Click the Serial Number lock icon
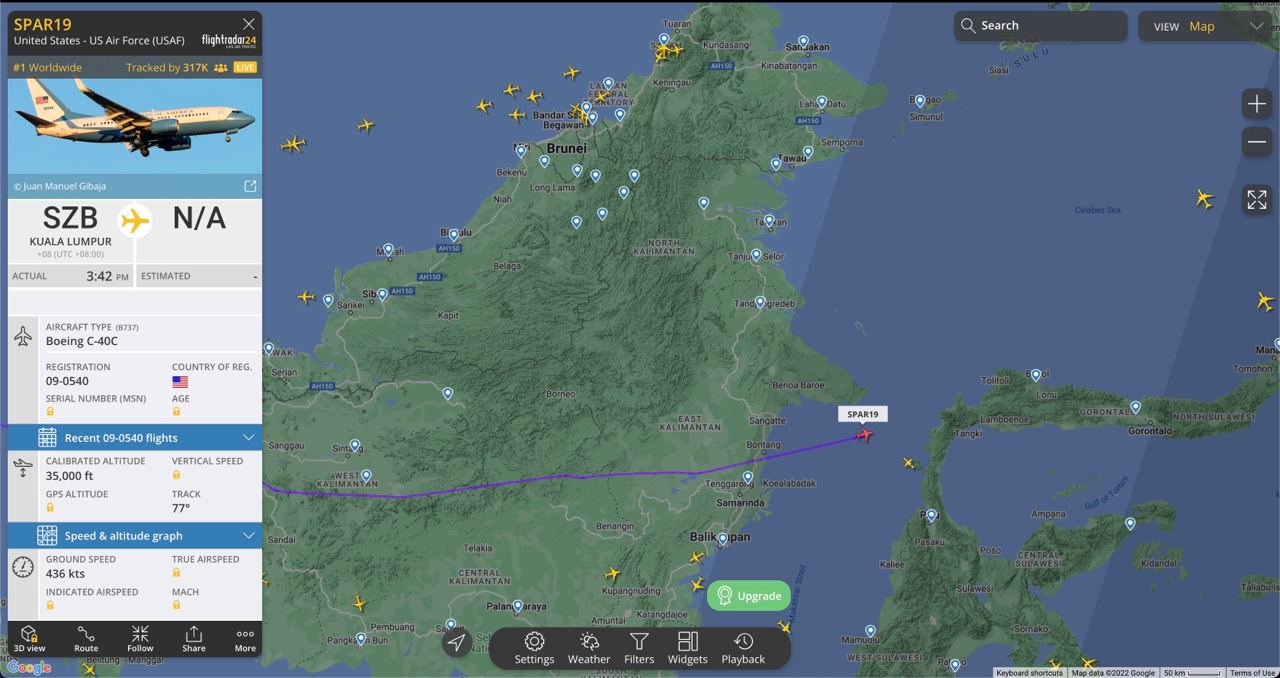1280x678 pixels. coord(50,411)
